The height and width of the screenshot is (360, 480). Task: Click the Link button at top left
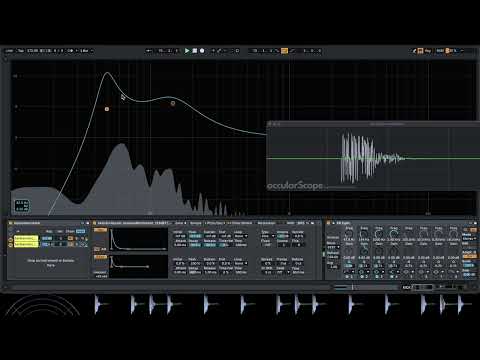pos(9,51)
